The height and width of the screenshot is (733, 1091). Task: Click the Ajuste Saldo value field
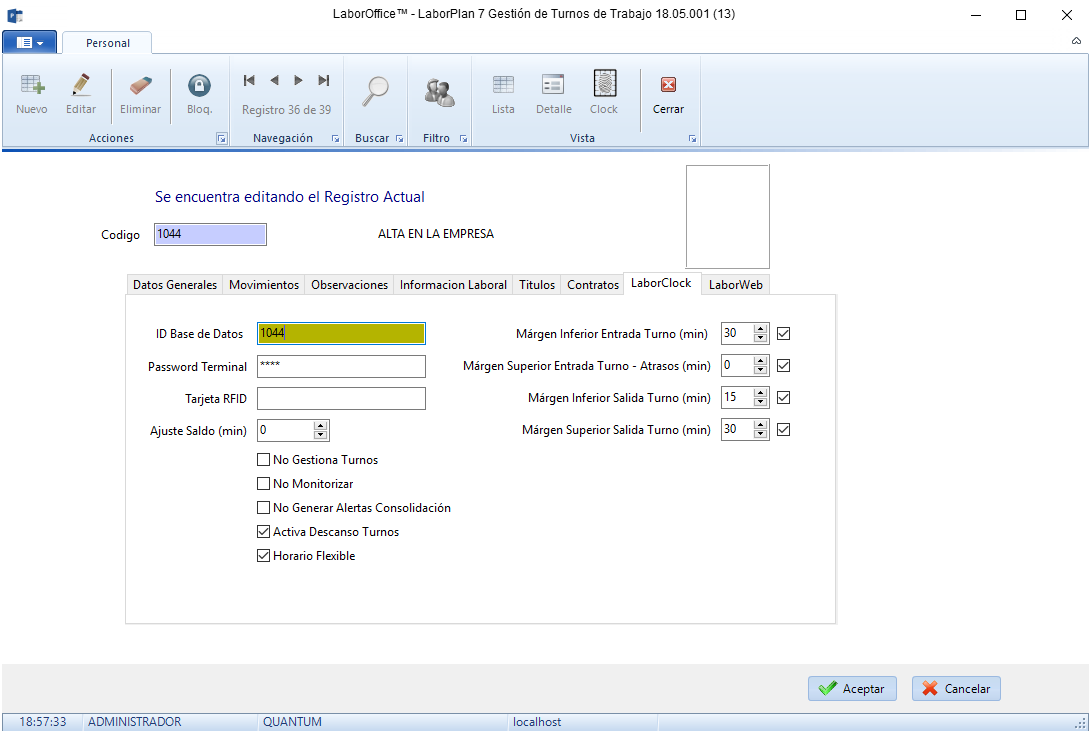pos(285,431)
